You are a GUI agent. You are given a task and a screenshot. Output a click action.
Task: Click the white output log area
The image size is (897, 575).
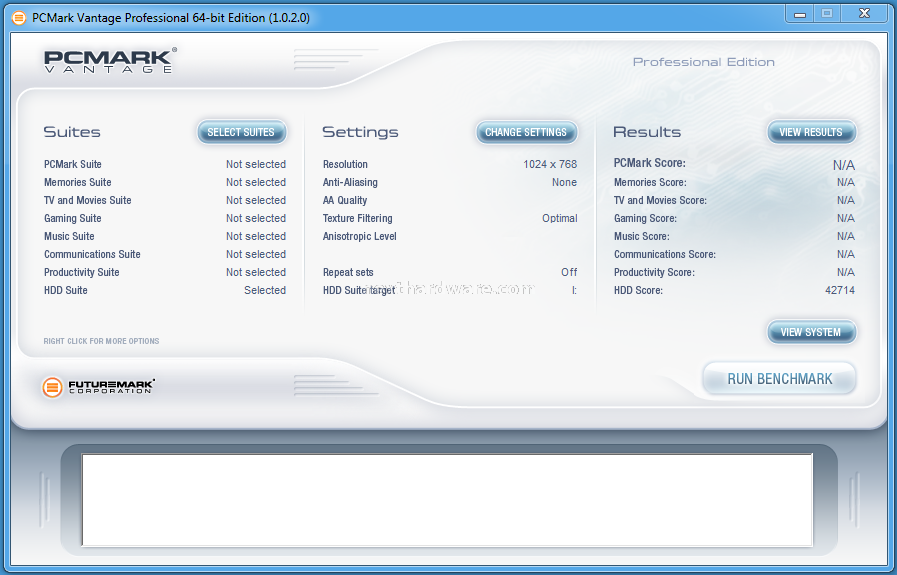(x=447, y=500)
